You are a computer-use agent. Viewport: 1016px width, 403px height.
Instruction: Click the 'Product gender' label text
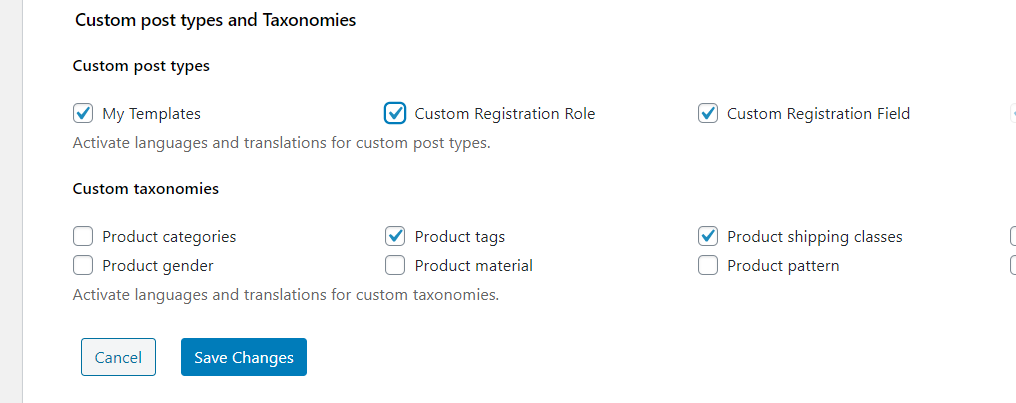click(158, 266)
